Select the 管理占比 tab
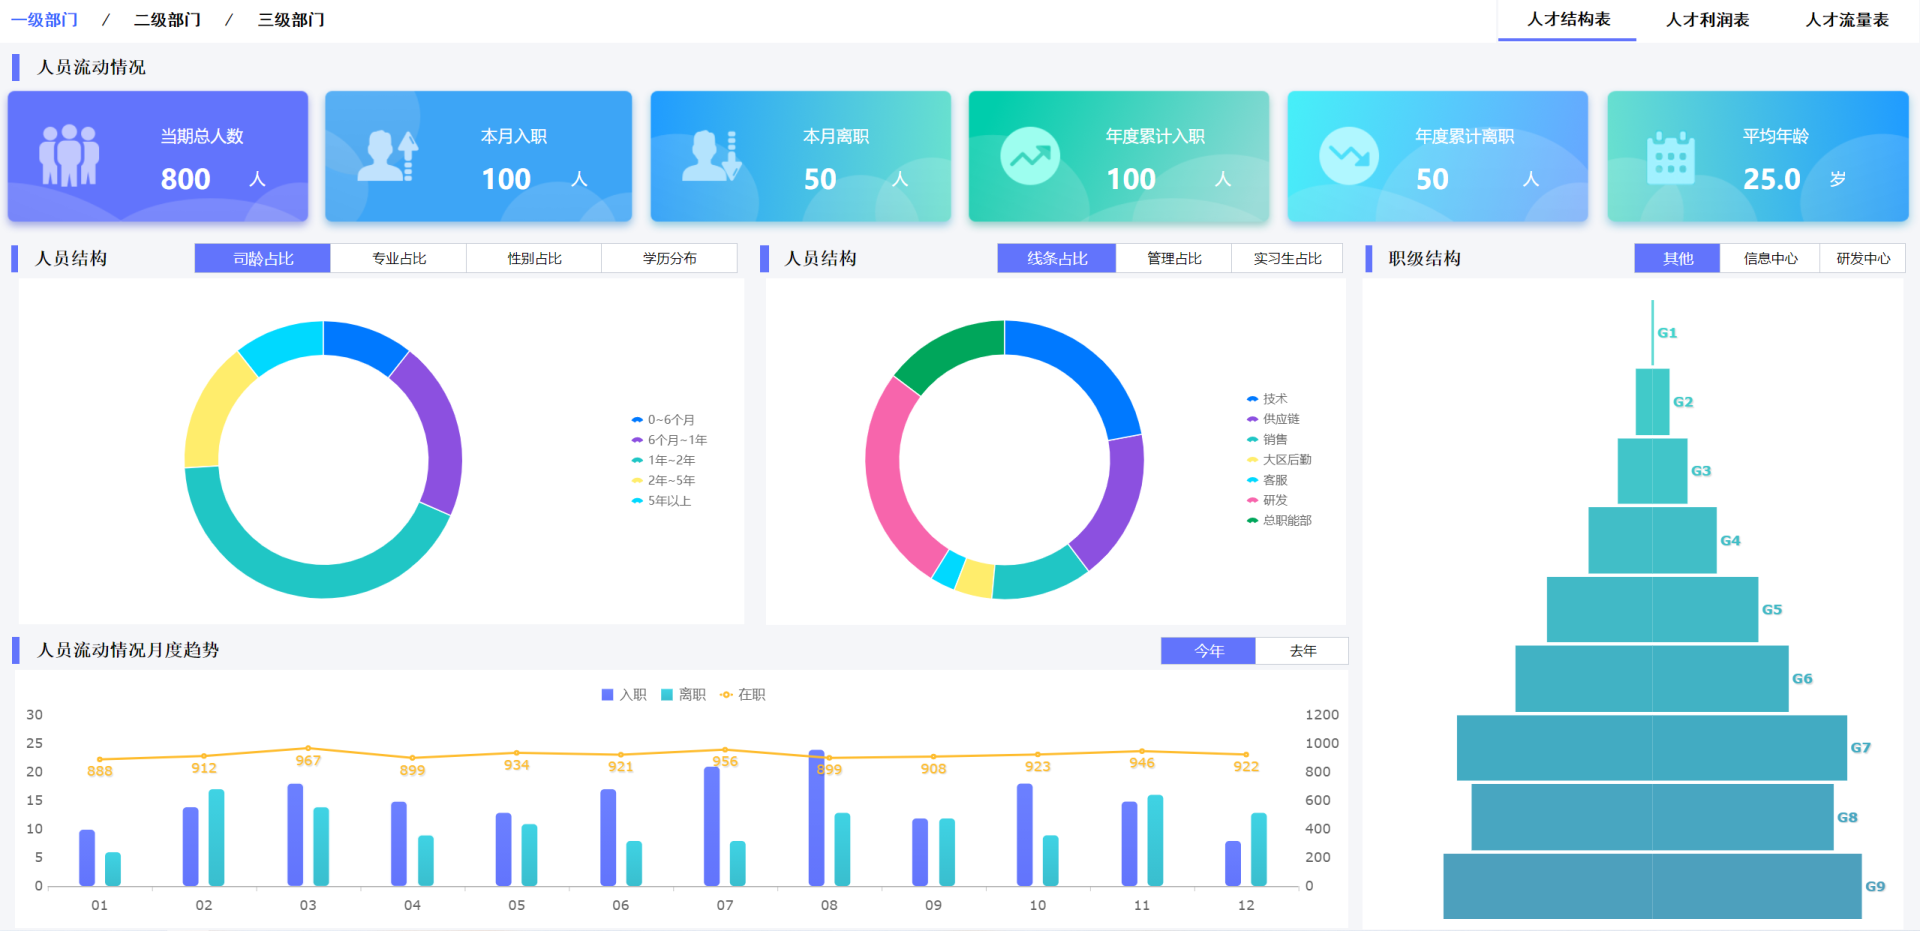The image size is (1920, 931). [1174, 258]
